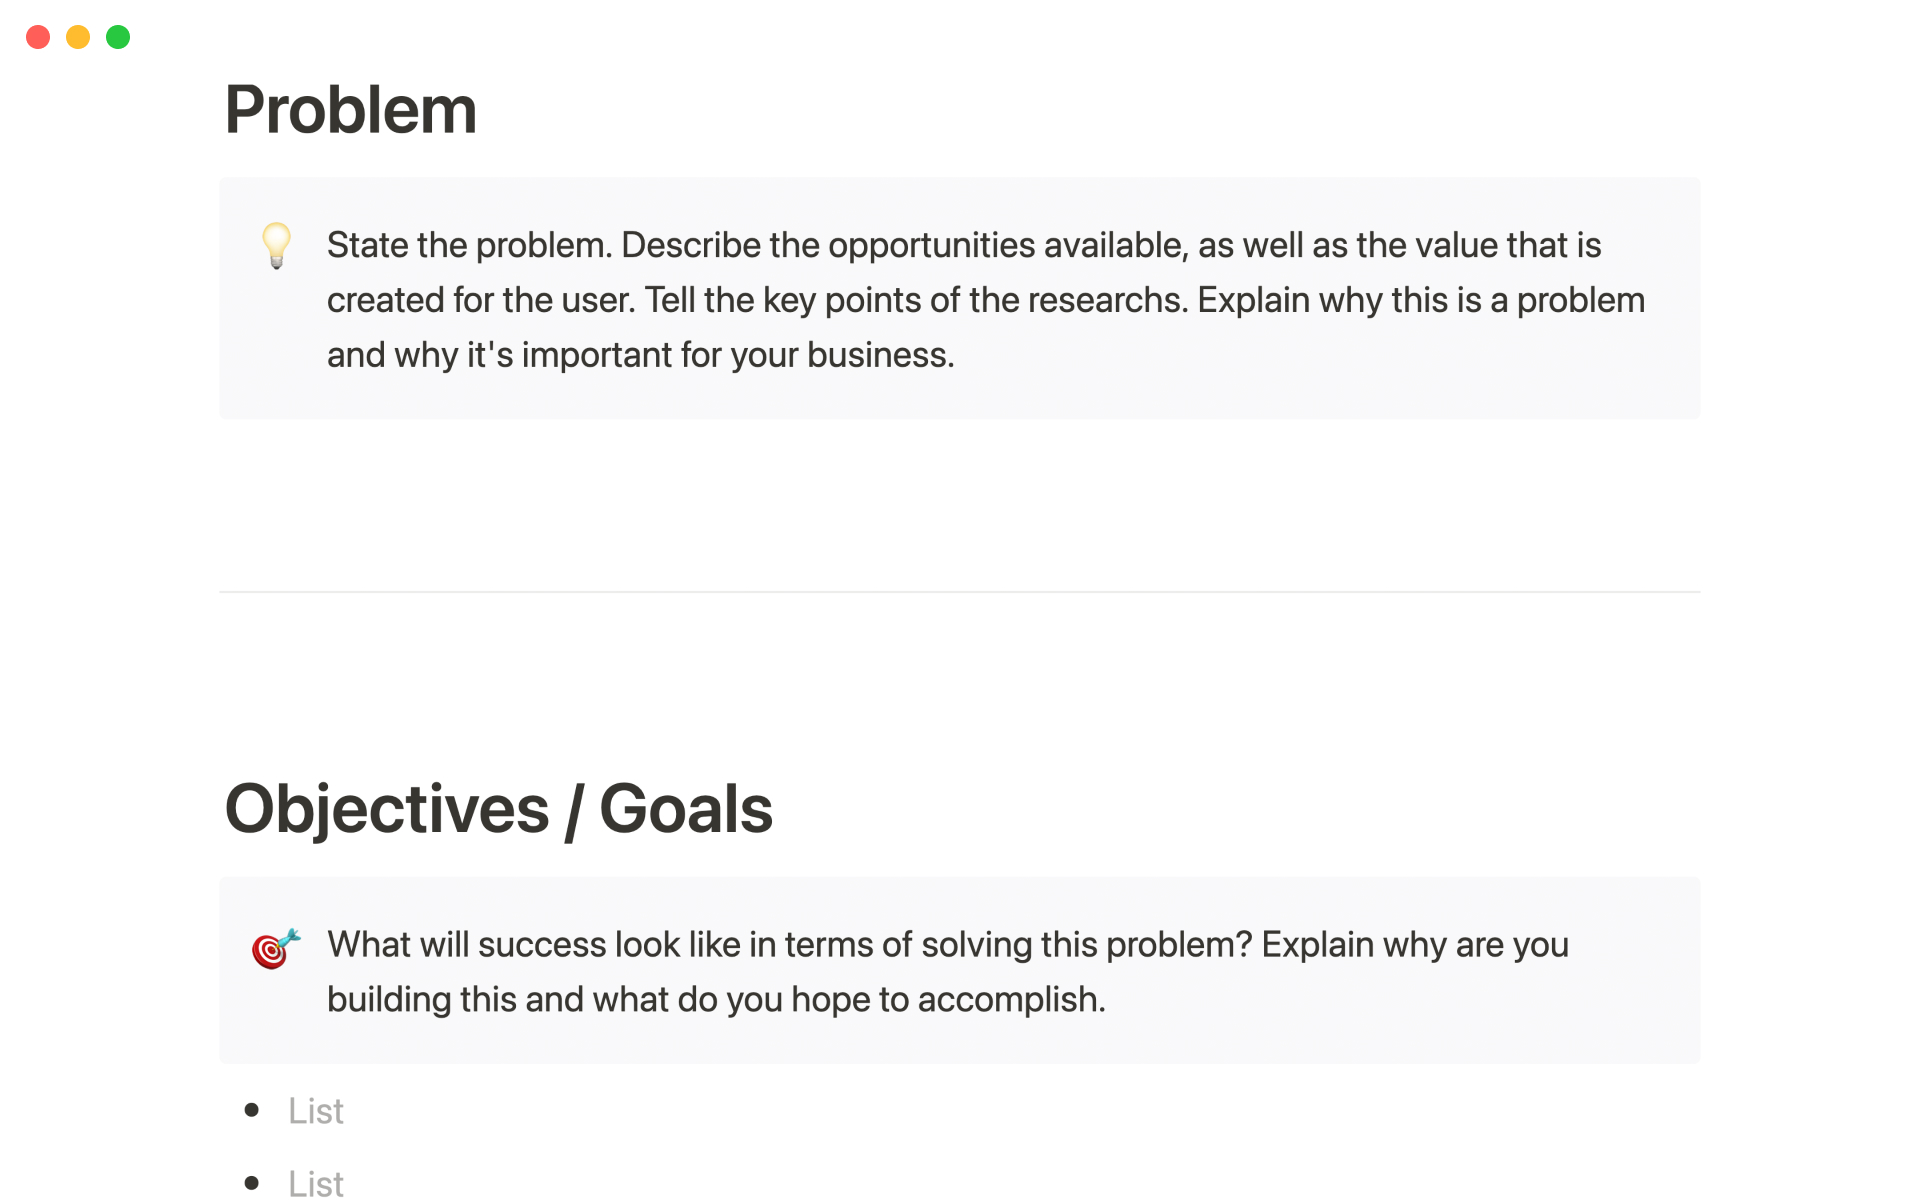This screenshot has height=1200, width=1920.
Task: Click the dart target icon in the Objectives callout
Action: click(275, 948)
